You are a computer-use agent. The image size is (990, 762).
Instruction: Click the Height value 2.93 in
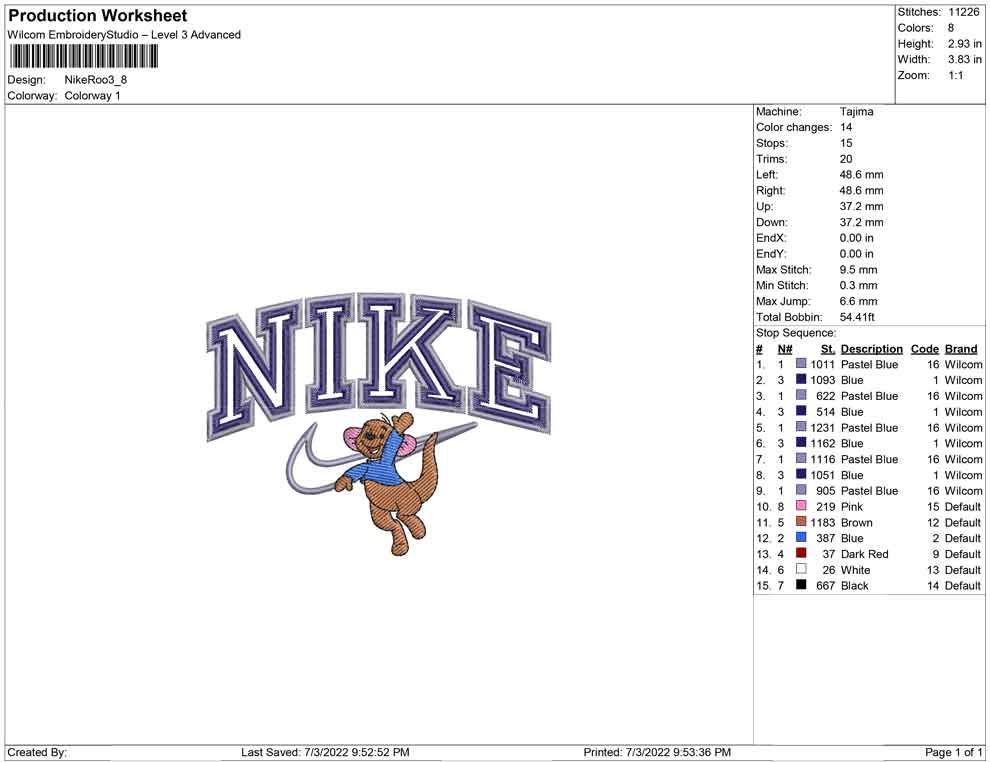[965, 44]
